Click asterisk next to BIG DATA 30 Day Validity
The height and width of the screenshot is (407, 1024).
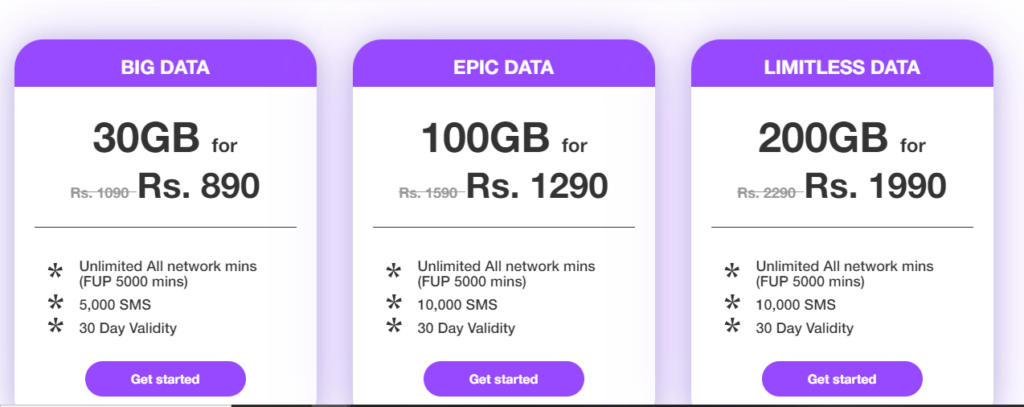(x=56, y=326)
